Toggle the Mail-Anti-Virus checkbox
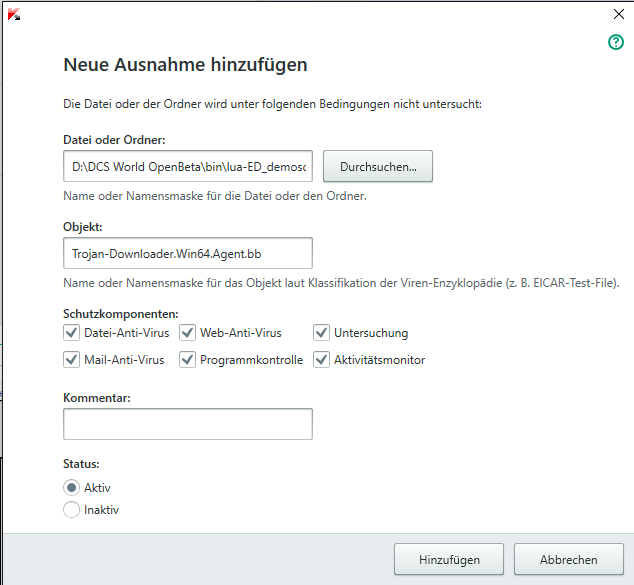The image size is (634, 585). click(x=72, y=359)
